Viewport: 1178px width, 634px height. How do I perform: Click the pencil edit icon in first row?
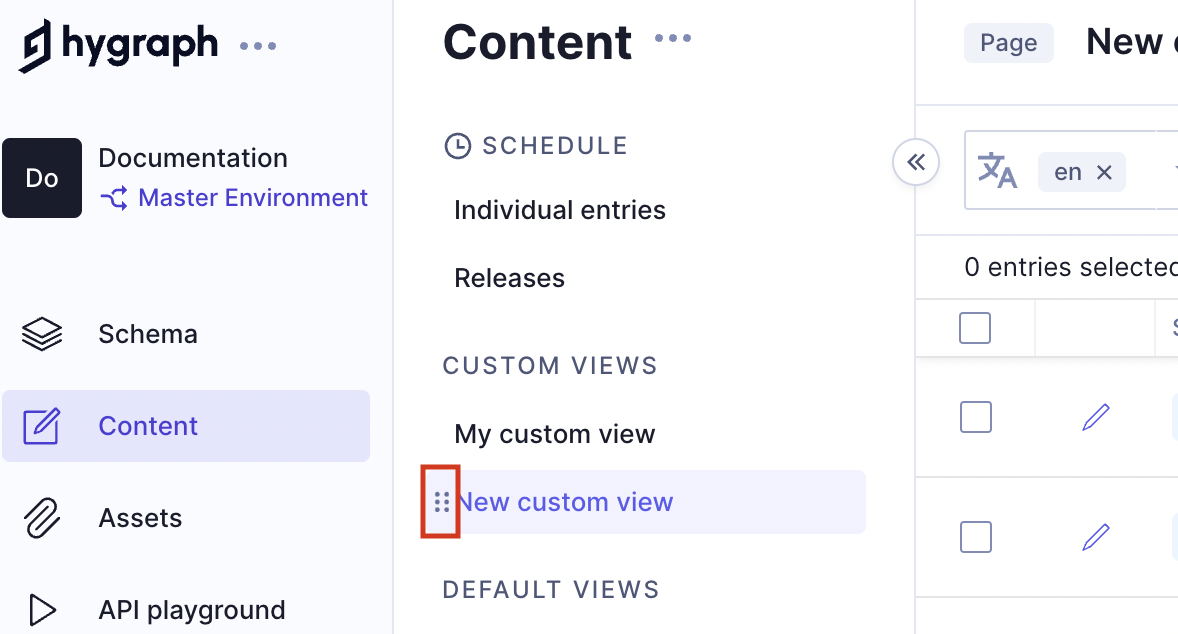(x=1096, y=417)
